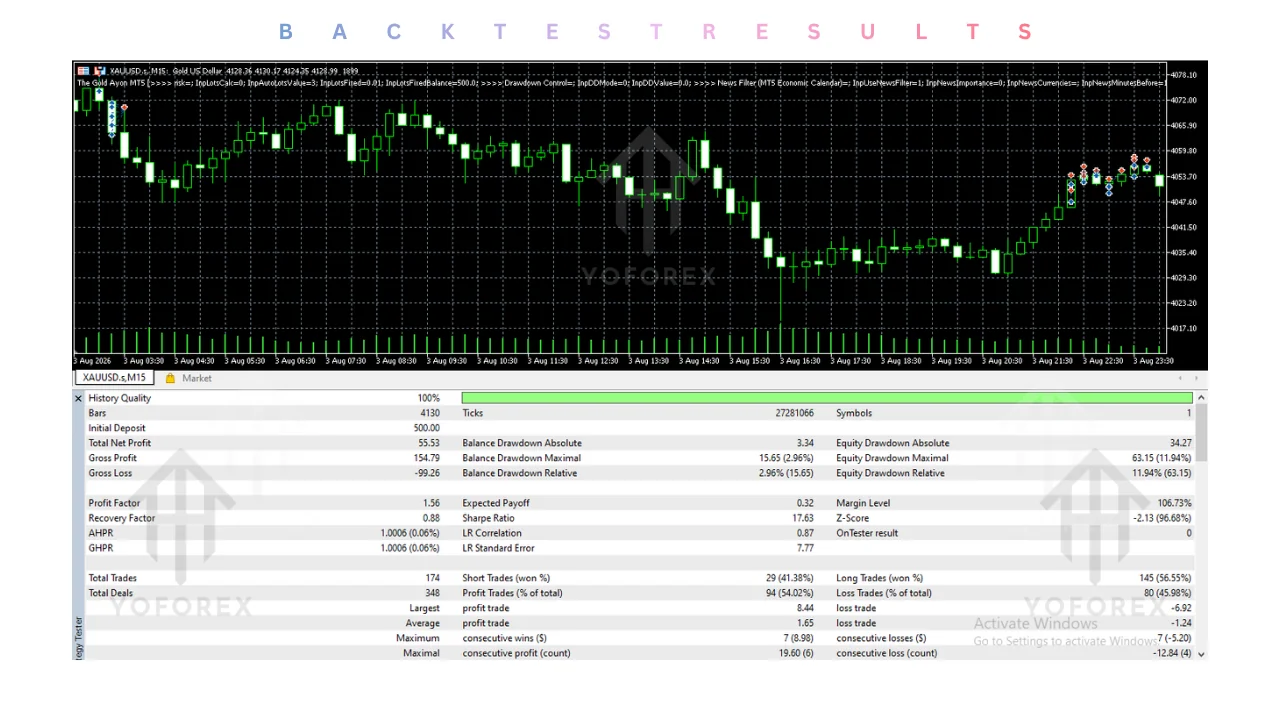Select Short Trades value 29 (41.38%)

[x=788, y=578]
